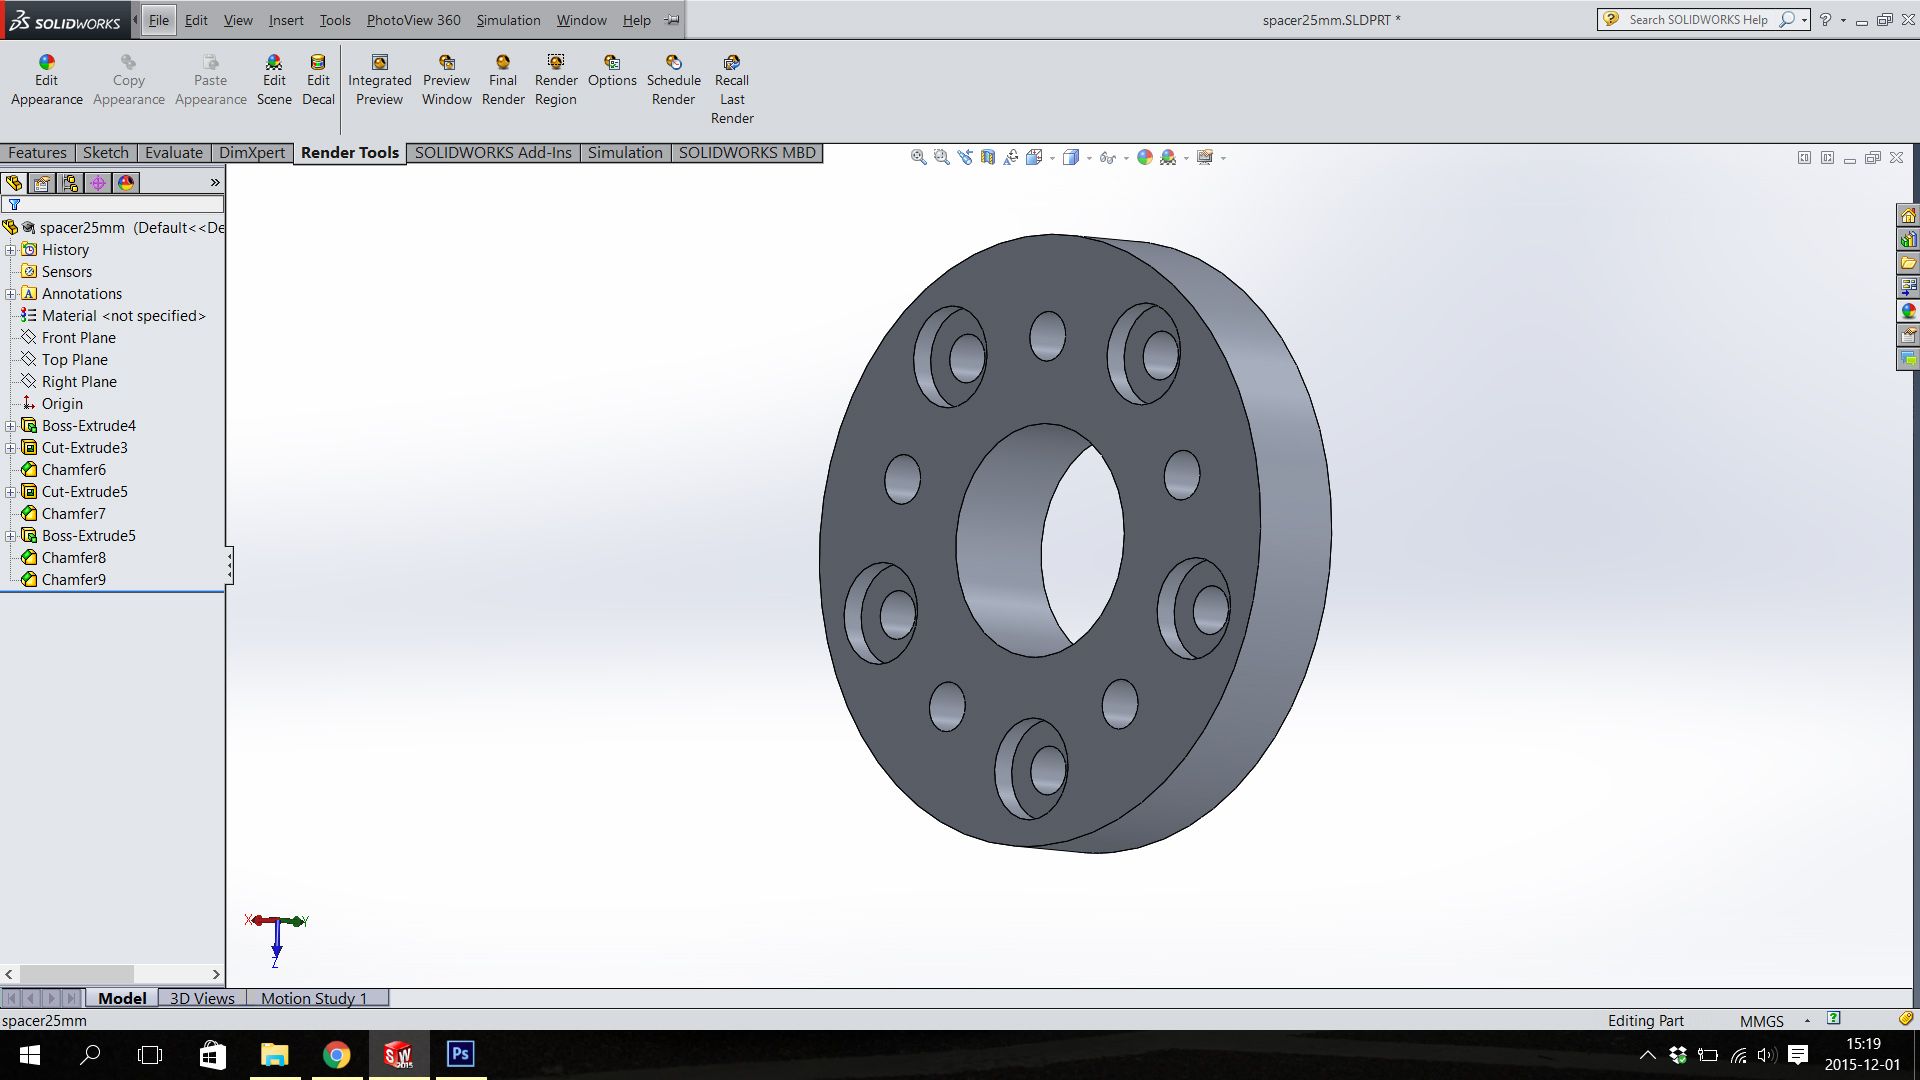Expand the Boss-Extrude4 feature
Viewport: 1920px width, 1080px height.
pos(11,426)
